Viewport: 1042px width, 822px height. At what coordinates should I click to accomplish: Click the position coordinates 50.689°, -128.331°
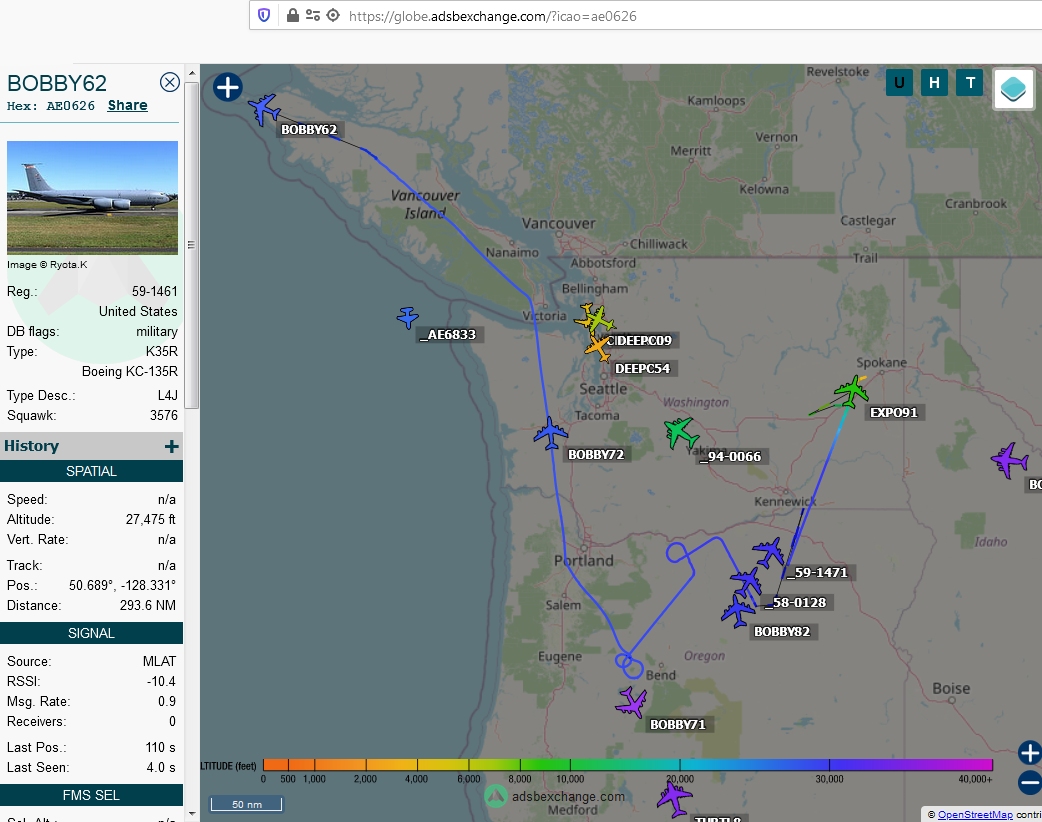(x=122, y=585)
